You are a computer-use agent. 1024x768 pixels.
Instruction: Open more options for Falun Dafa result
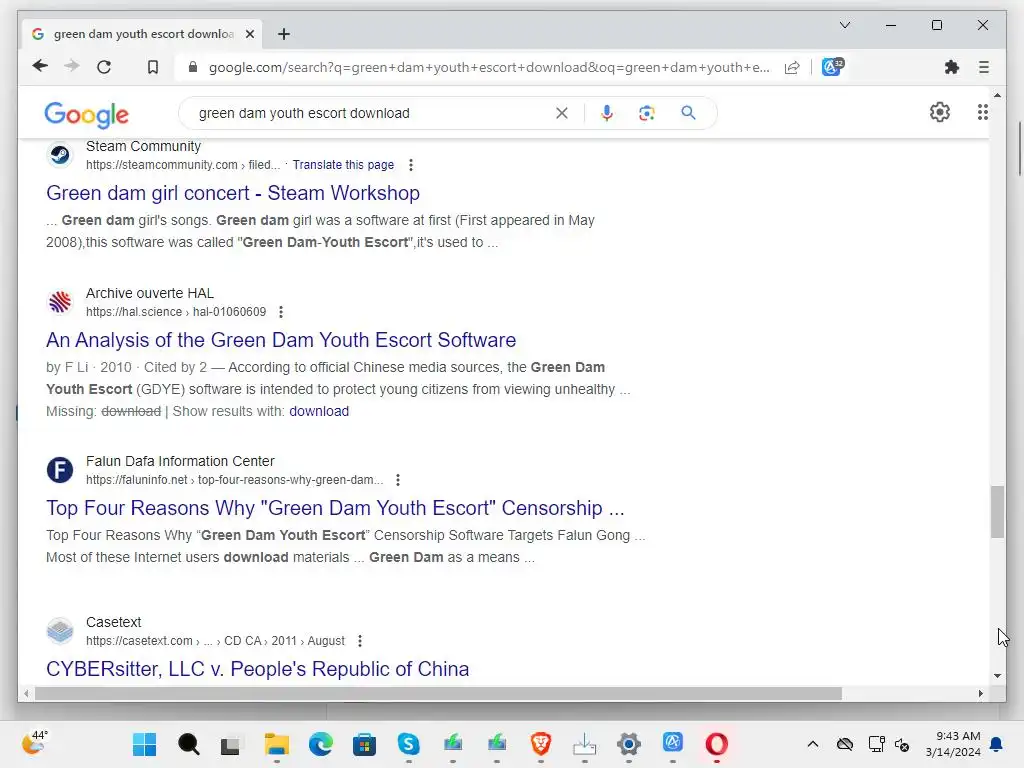coord(398,480)
